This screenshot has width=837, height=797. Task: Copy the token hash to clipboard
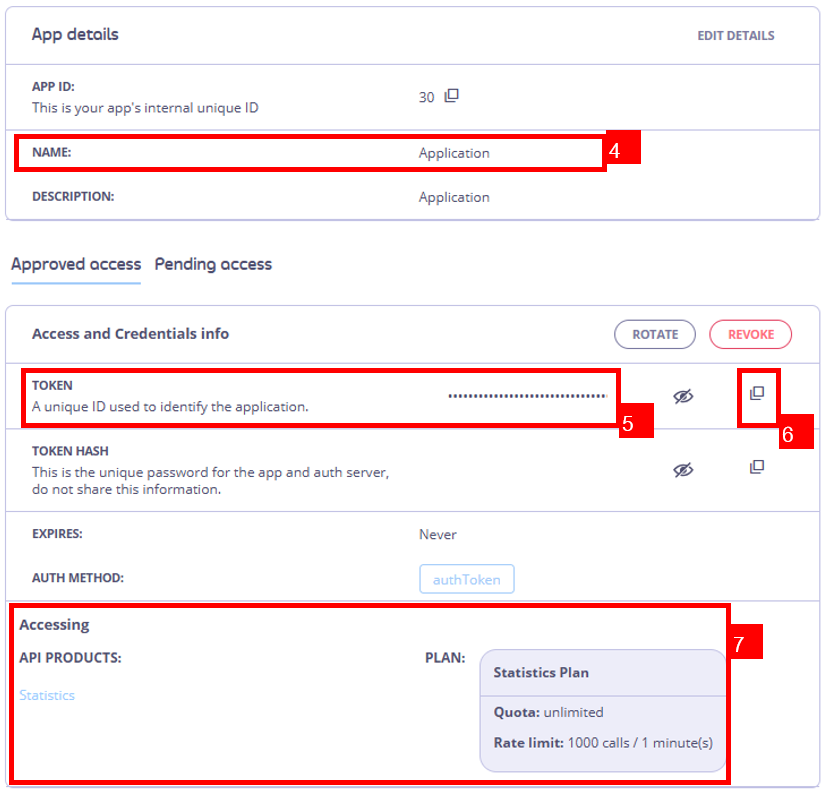(x=757, y=467)
